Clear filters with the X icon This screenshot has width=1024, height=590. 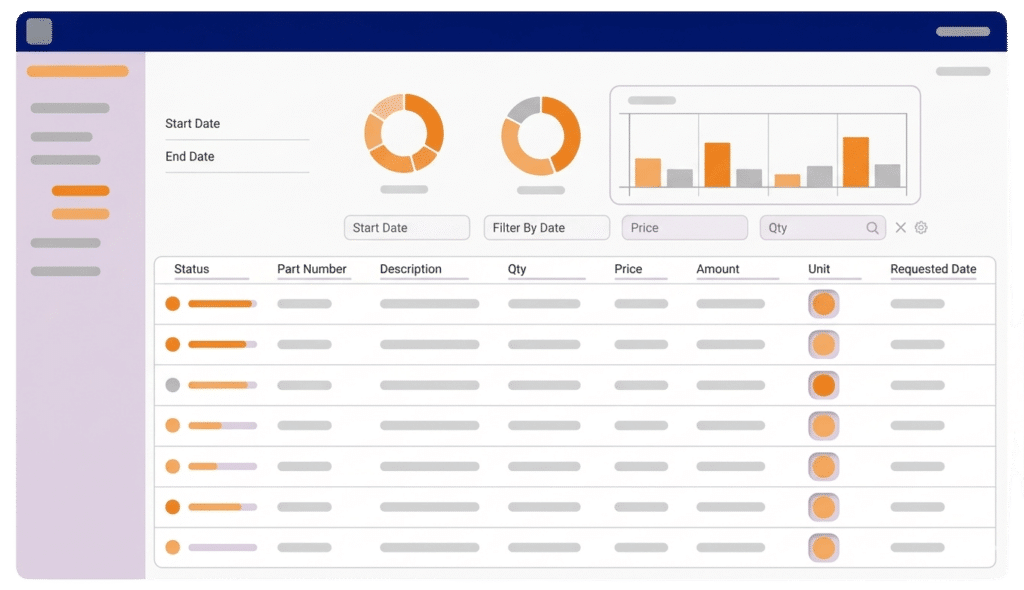tap(901, 227)
